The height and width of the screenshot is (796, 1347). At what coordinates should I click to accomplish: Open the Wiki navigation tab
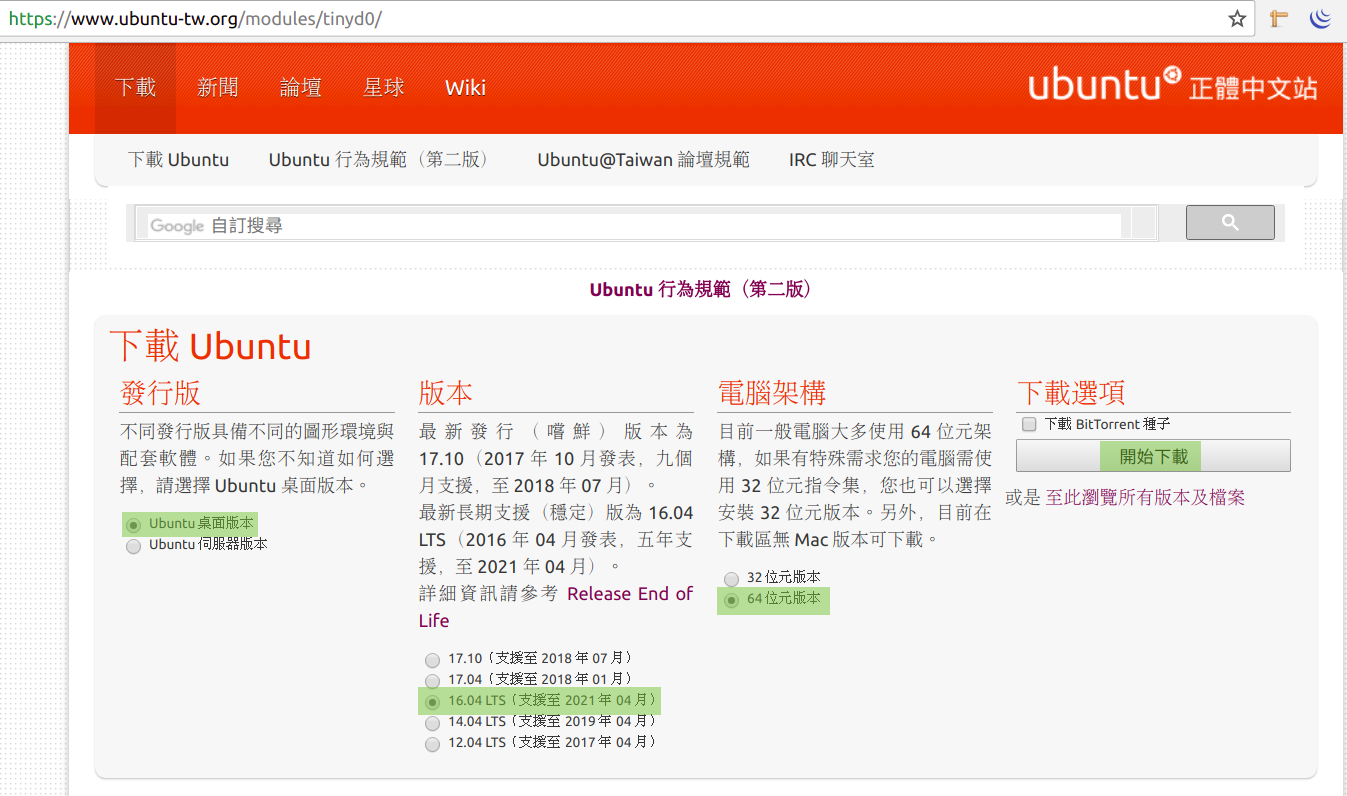pos(465,88)
